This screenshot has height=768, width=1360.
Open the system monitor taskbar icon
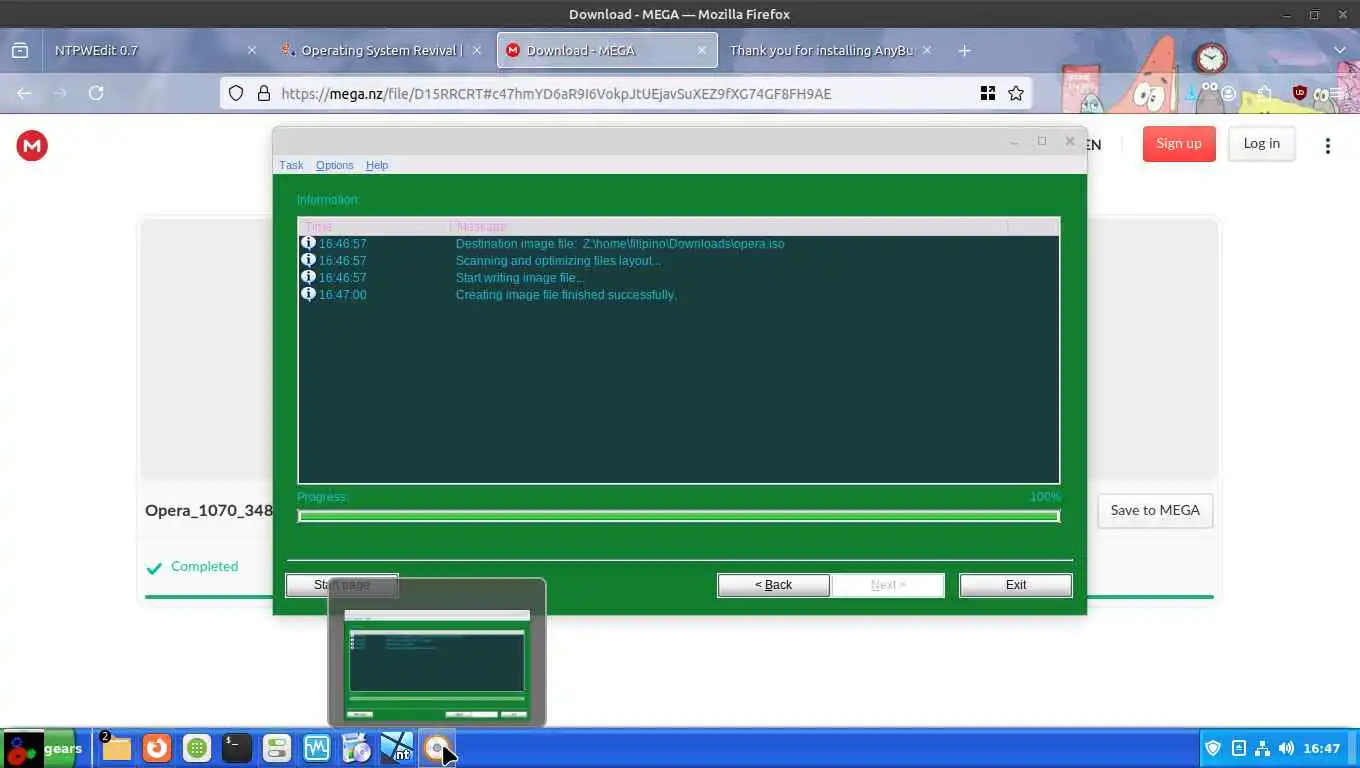click(x=317, y=748)
